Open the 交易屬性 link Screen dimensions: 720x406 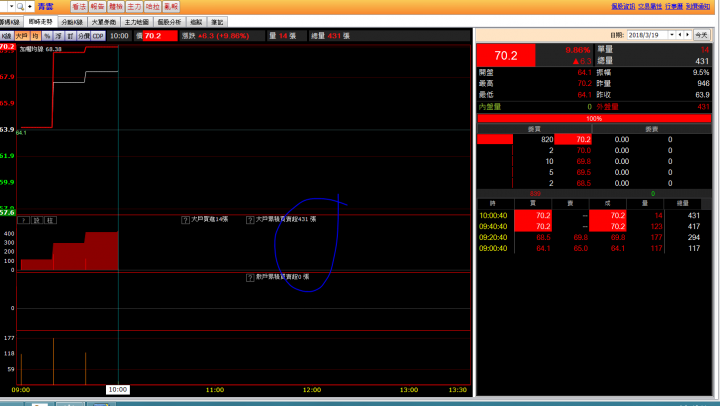pos(650,6)
